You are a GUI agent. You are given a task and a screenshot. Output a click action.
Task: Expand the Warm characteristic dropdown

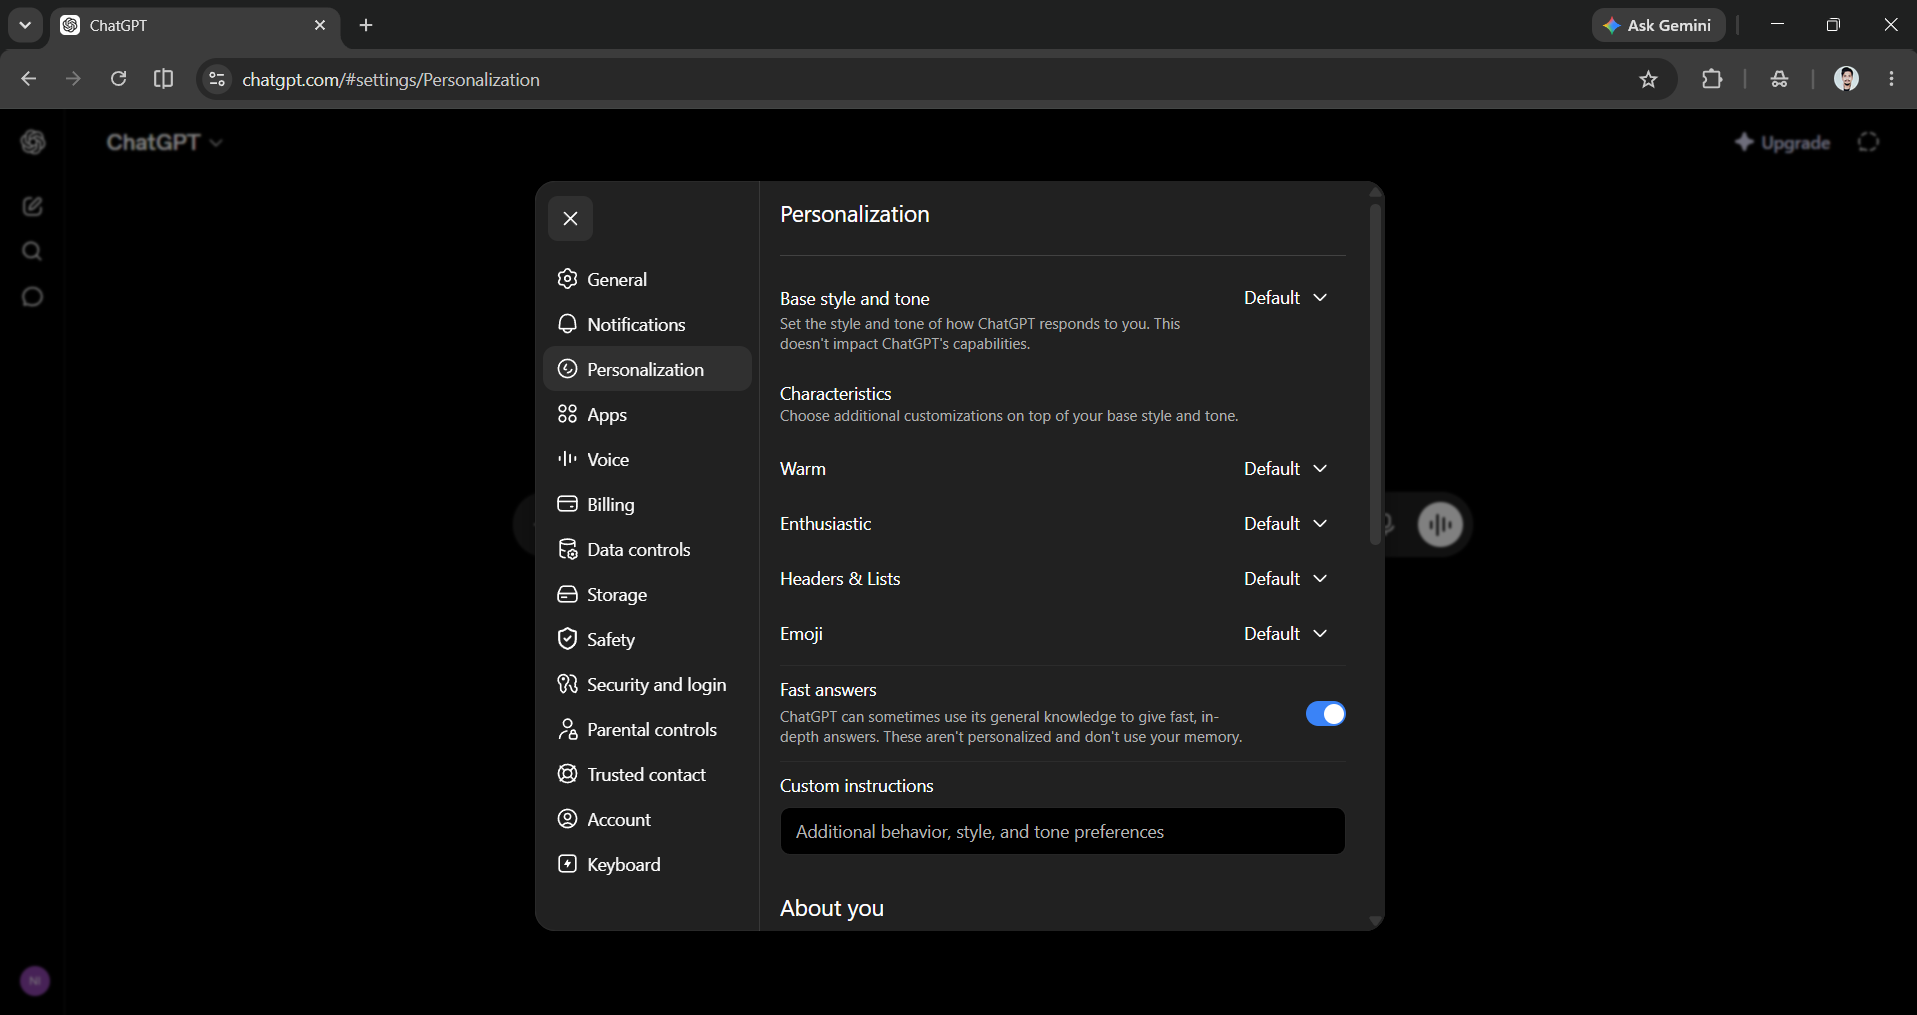pos(1285,469)
